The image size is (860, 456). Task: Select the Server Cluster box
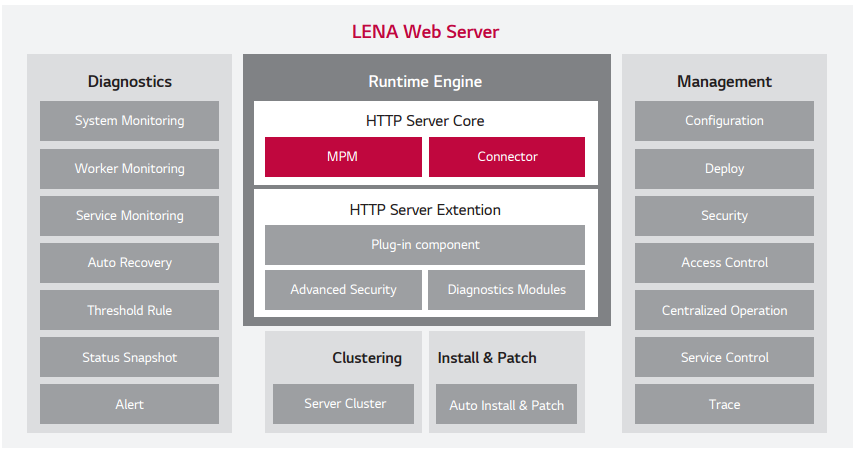point(343,404)
